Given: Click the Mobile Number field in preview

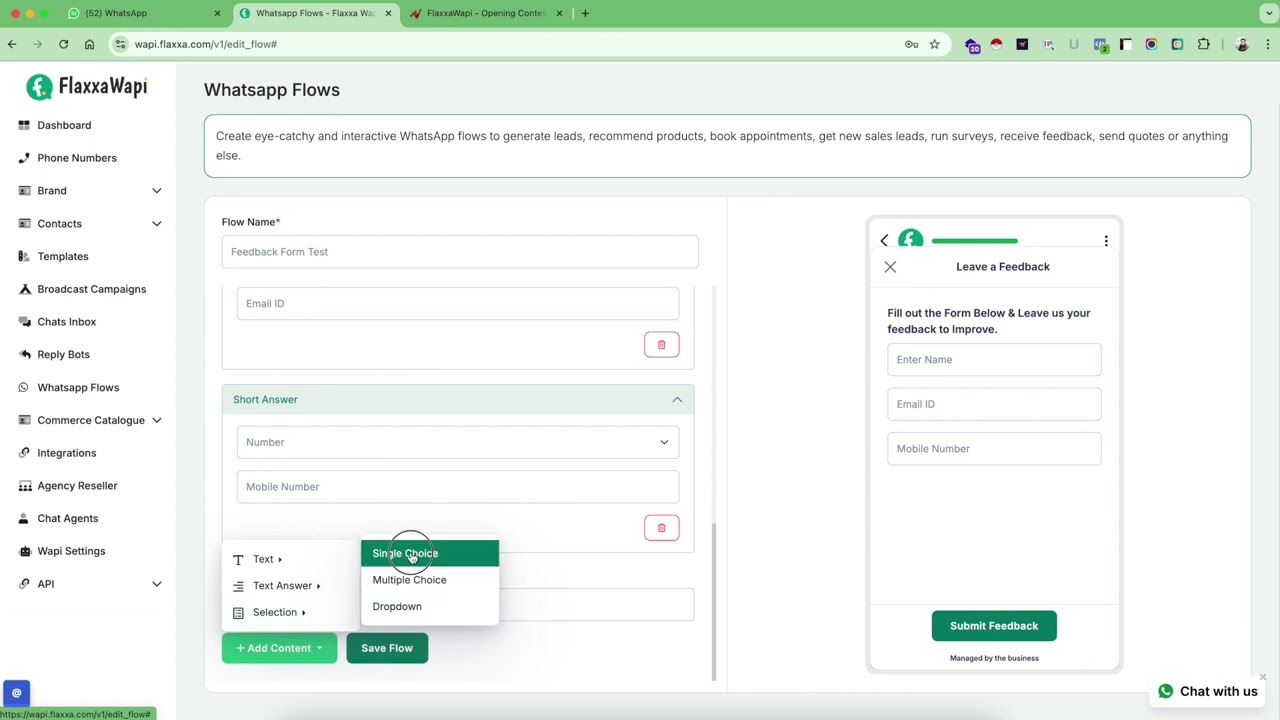Looking at the screenshot, I should tap(994, 449).
